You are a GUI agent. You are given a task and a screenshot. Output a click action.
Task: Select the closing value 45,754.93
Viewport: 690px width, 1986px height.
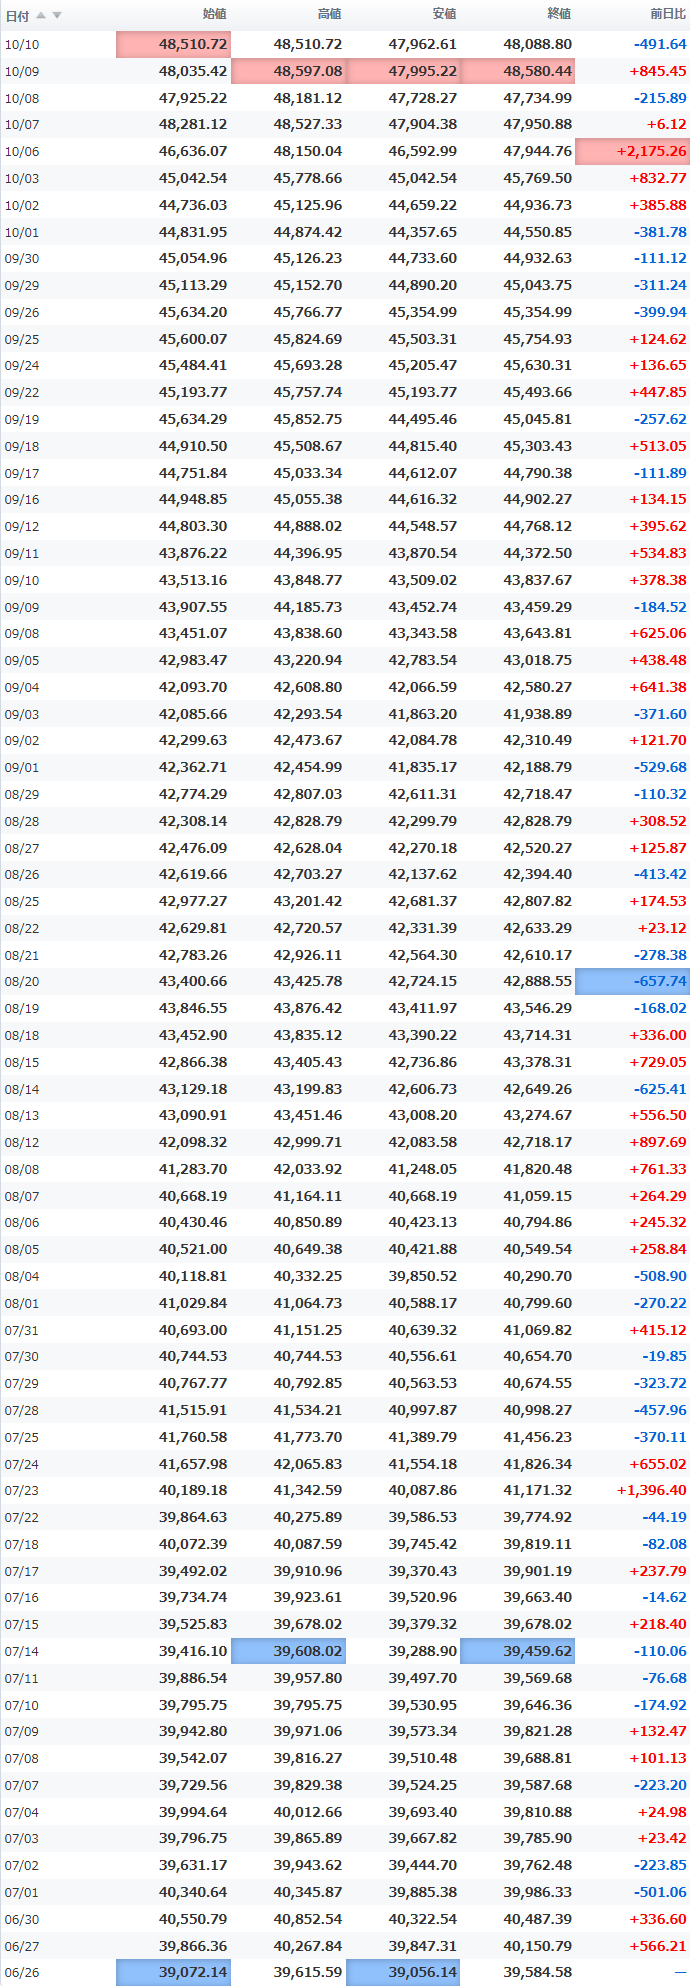click(x=538, y=339)
